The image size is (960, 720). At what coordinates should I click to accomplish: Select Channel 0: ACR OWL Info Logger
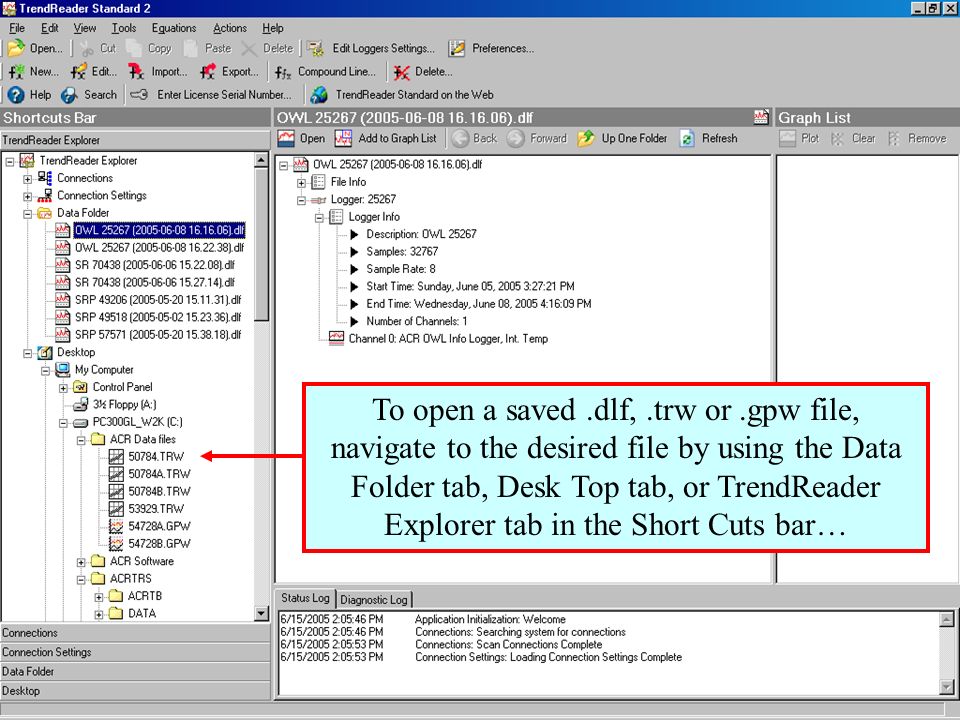[x=448, y=339]
